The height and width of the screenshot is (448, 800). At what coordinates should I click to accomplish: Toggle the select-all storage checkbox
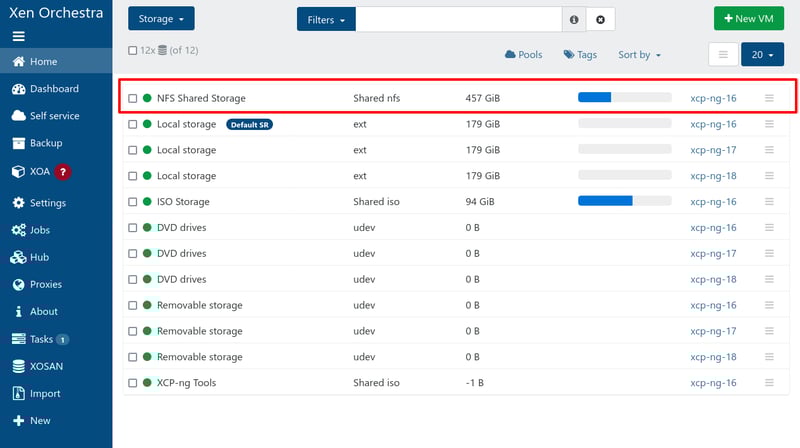[x=133, y=51]
